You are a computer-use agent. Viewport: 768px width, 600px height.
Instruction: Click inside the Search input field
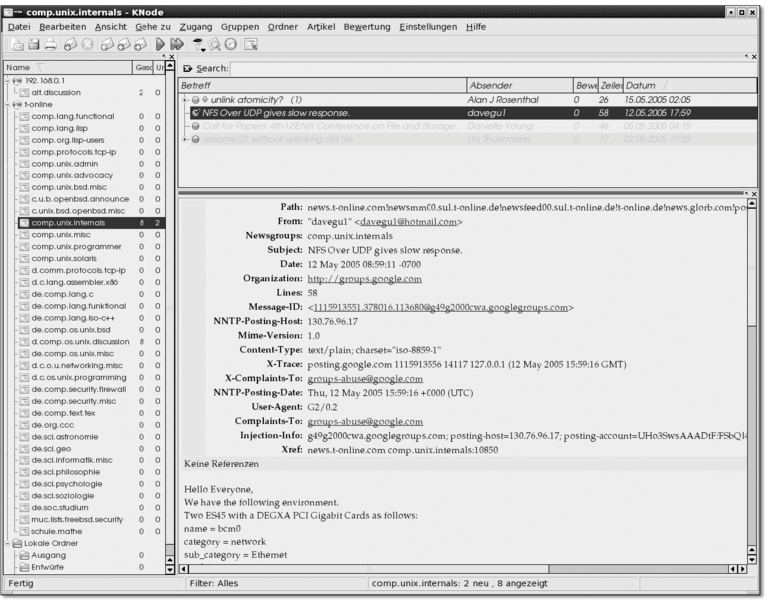click(490, 68)
